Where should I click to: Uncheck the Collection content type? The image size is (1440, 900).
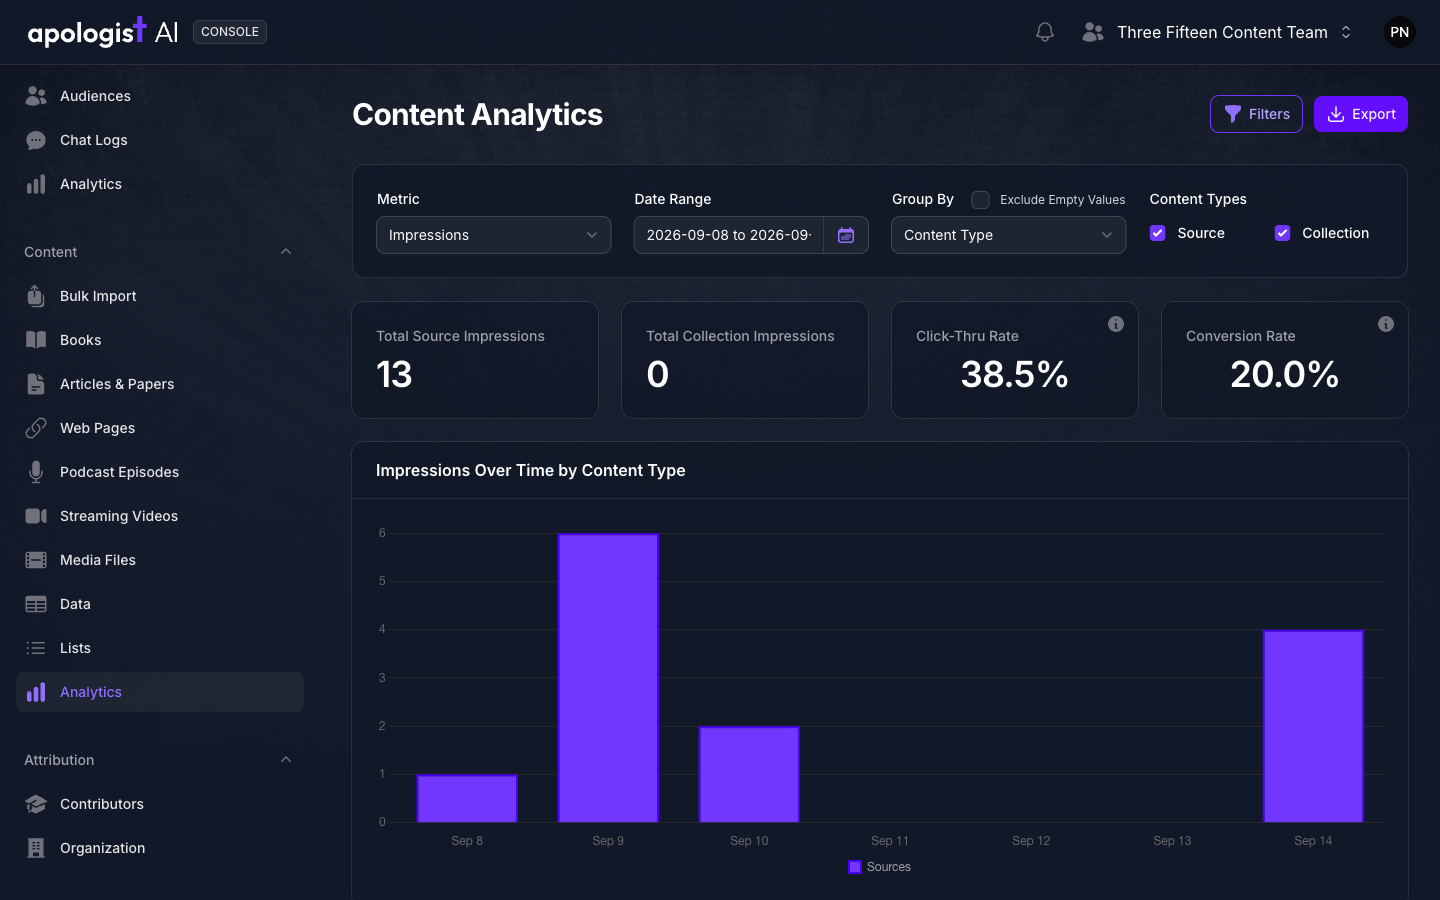coord(1283,233)
